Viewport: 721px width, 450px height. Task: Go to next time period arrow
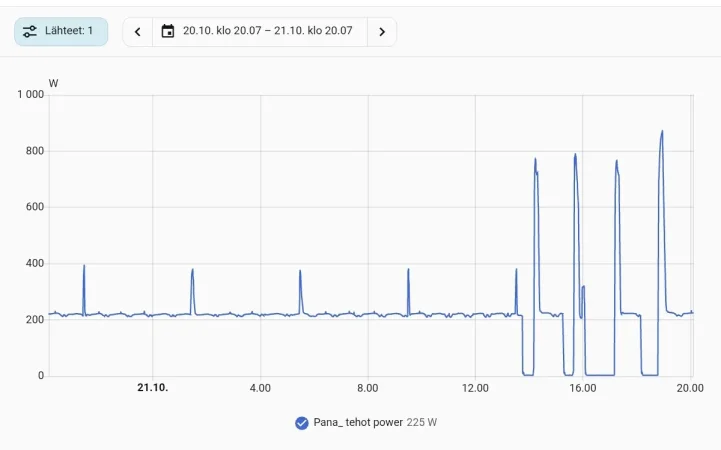[382, 32]
